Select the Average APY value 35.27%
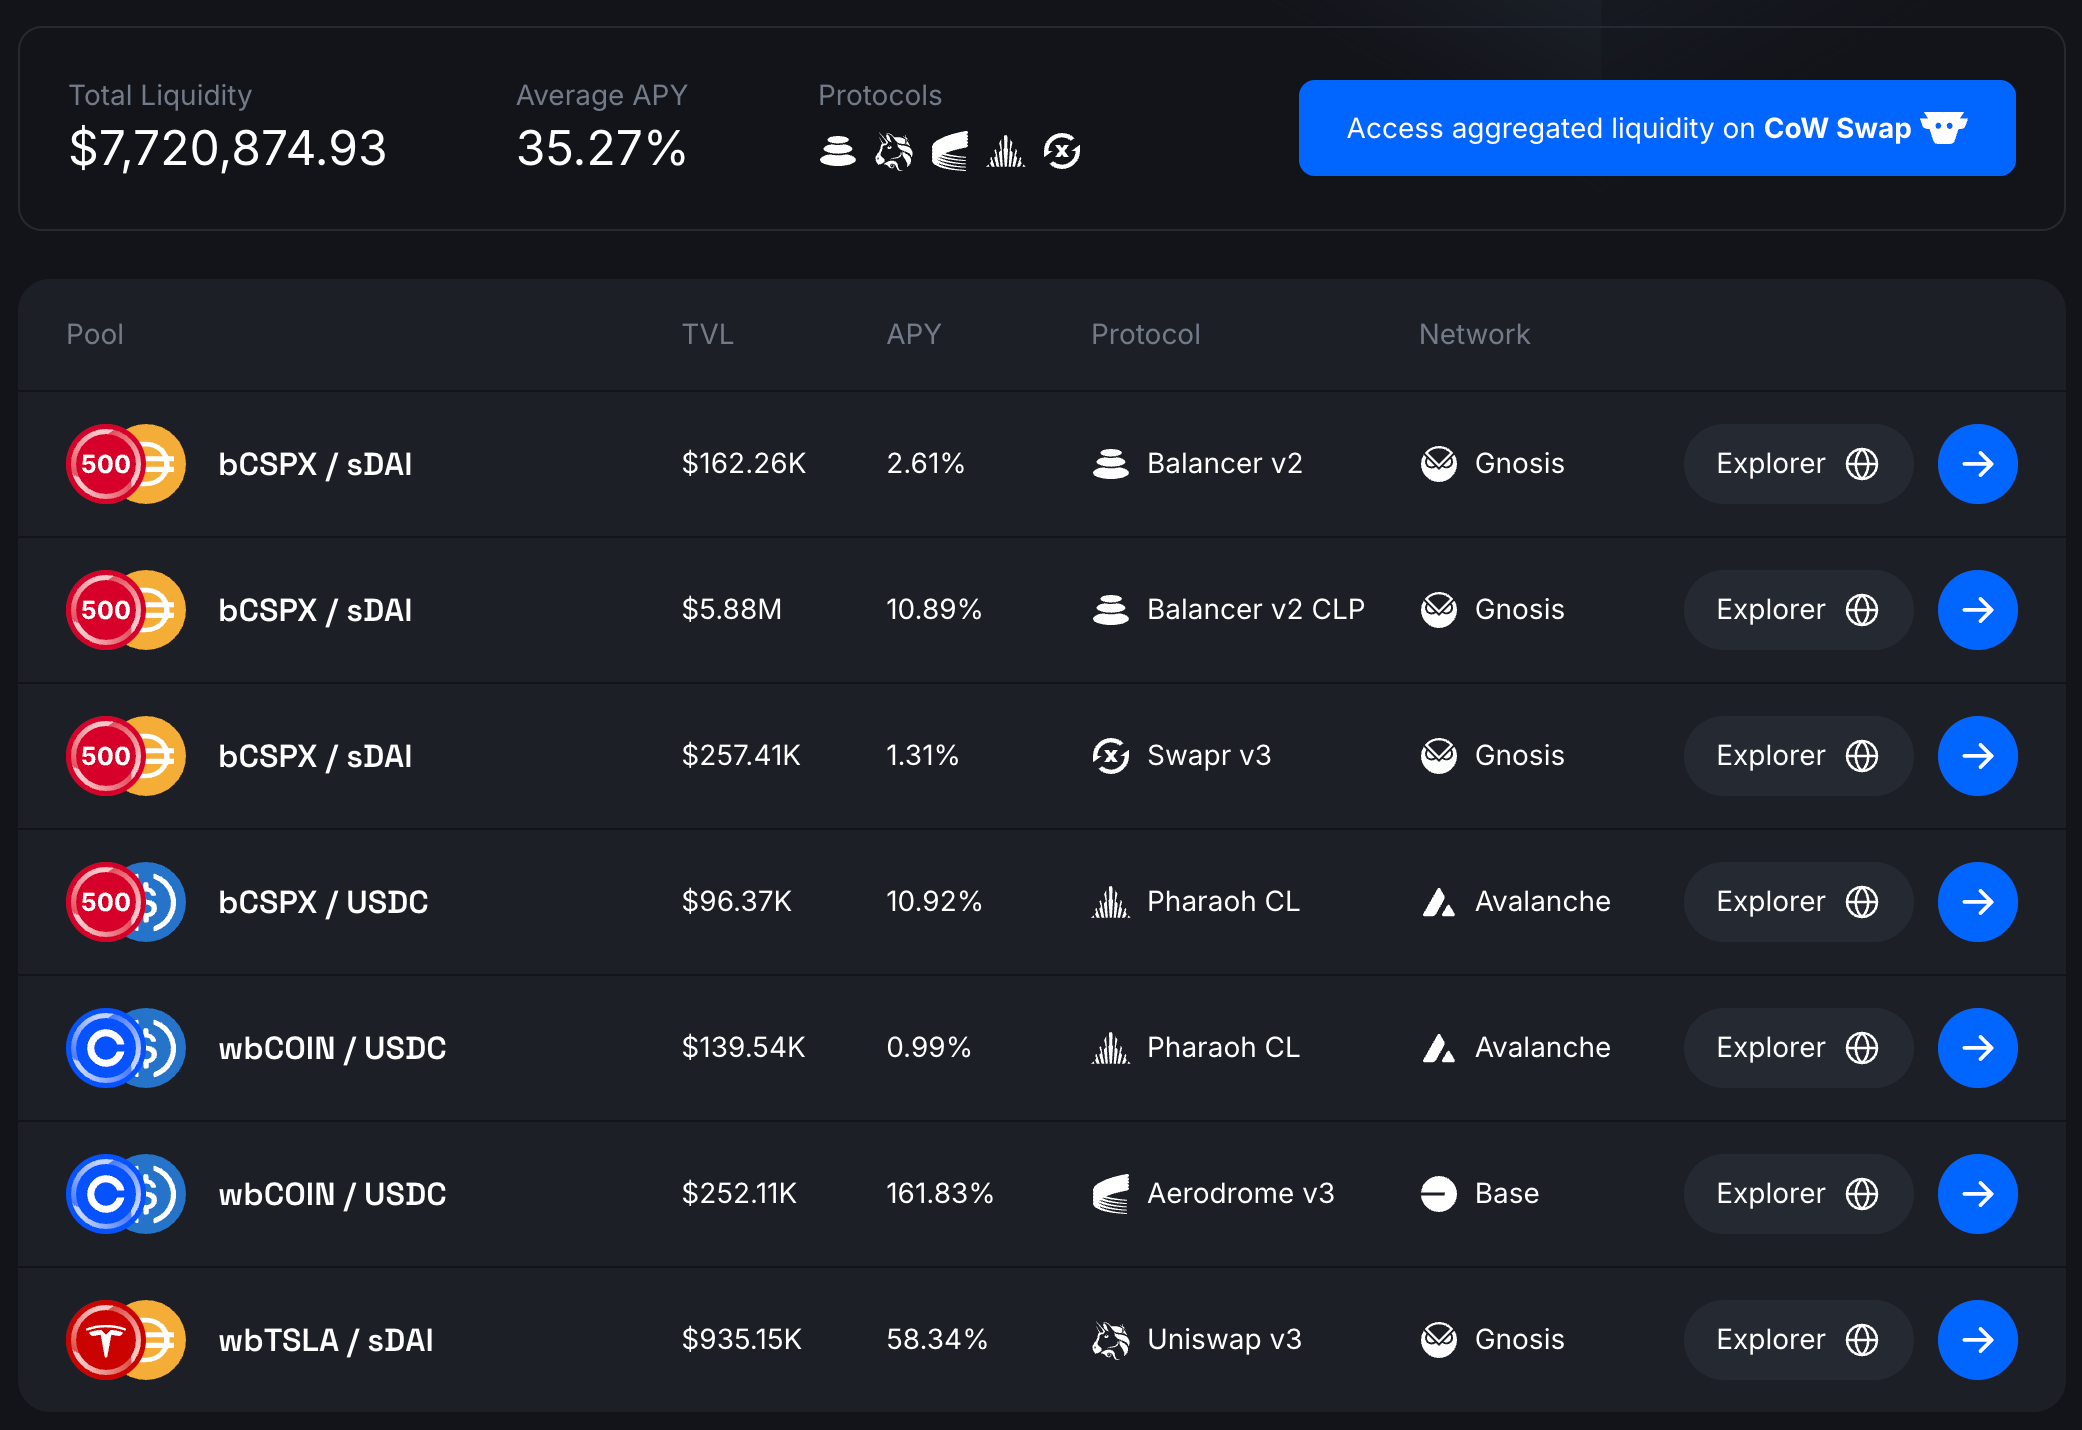Image resolution: width=2082 pixels, height=1430 pixels. point(601,149)
